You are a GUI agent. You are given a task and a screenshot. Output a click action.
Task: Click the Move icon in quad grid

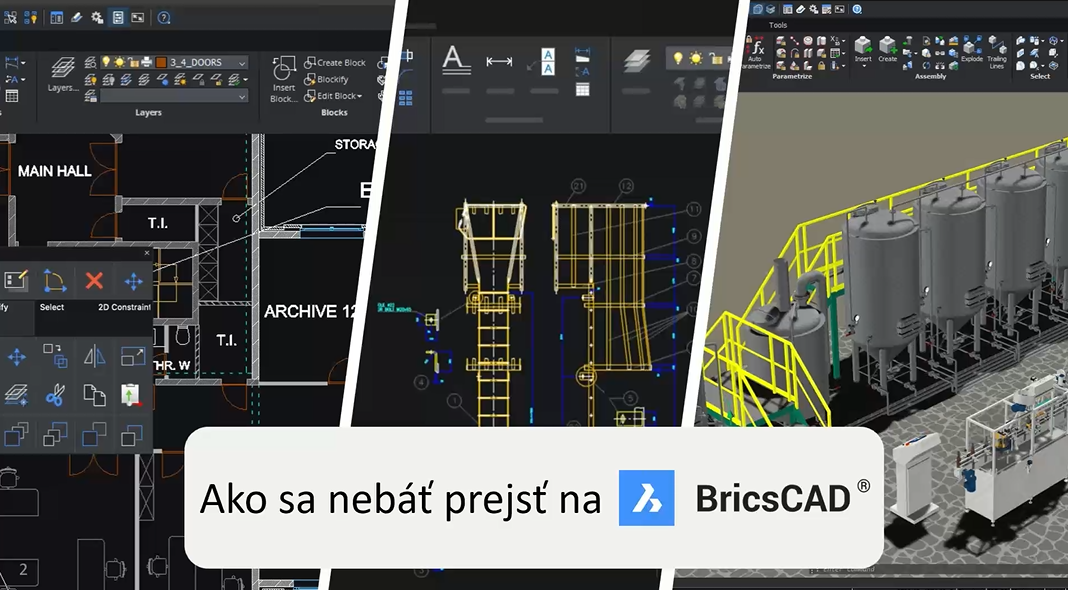coord(16,356)
